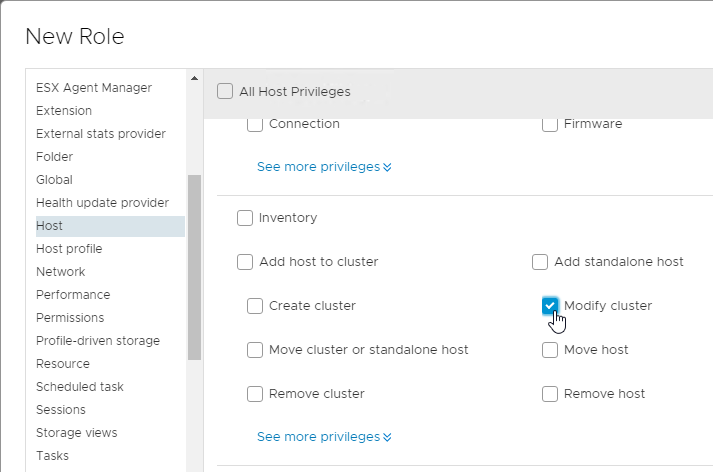Select the Global category
The height and width of the screenshot is (472, 713).
[54, 180]
